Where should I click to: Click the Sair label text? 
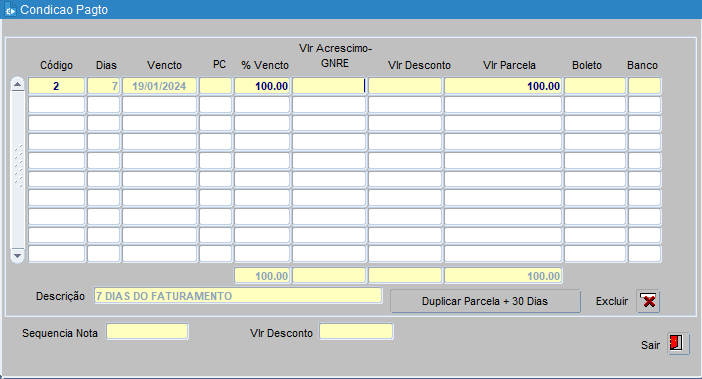[651, 345]
